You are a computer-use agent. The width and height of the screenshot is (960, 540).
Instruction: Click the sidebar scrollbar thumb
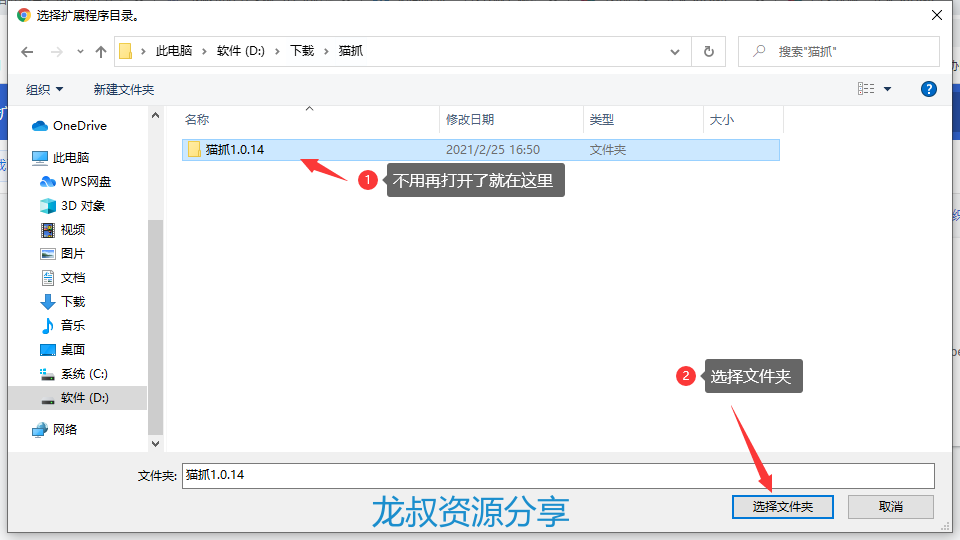point(155,326)
